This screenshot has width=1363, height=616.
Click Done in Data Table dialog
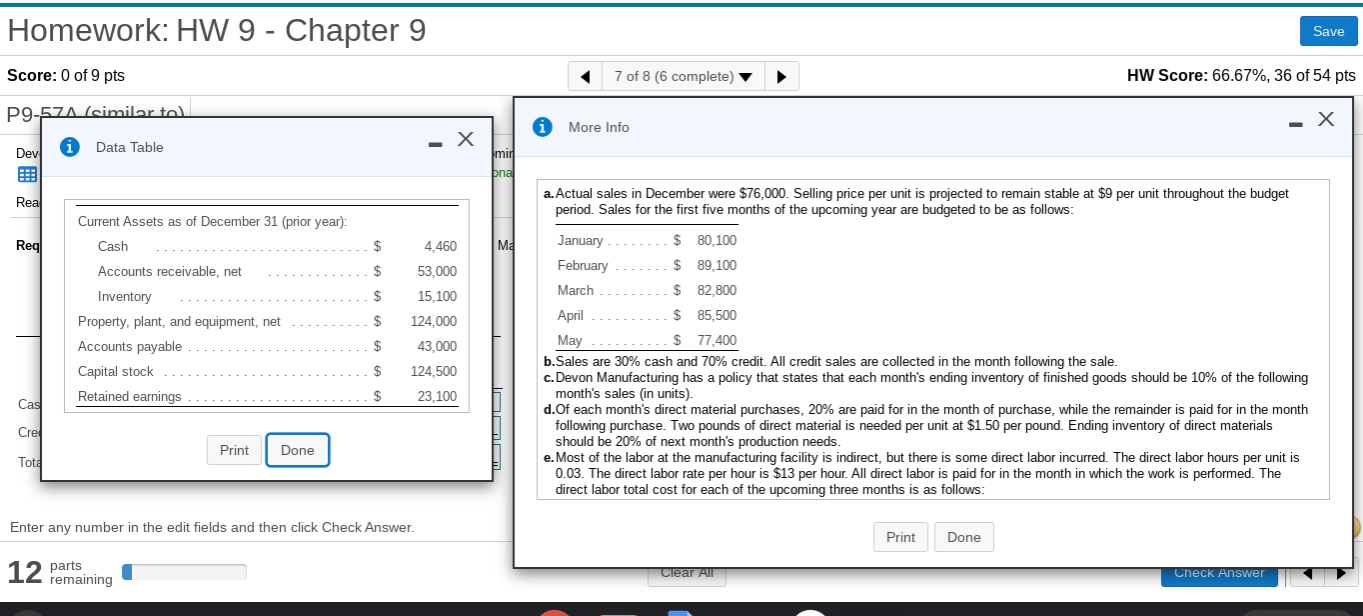pyautogui.click(x=297, y=450)
